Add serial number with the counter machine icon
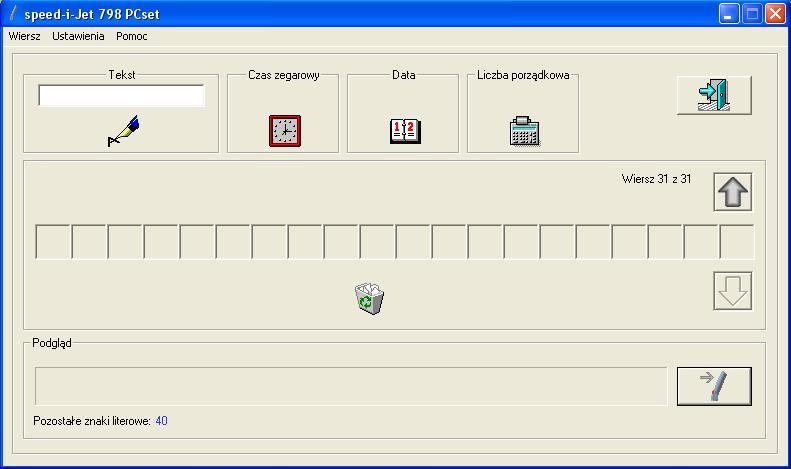Image resolution: width=791 pixels, height=469 pixels. click(524, 131)
